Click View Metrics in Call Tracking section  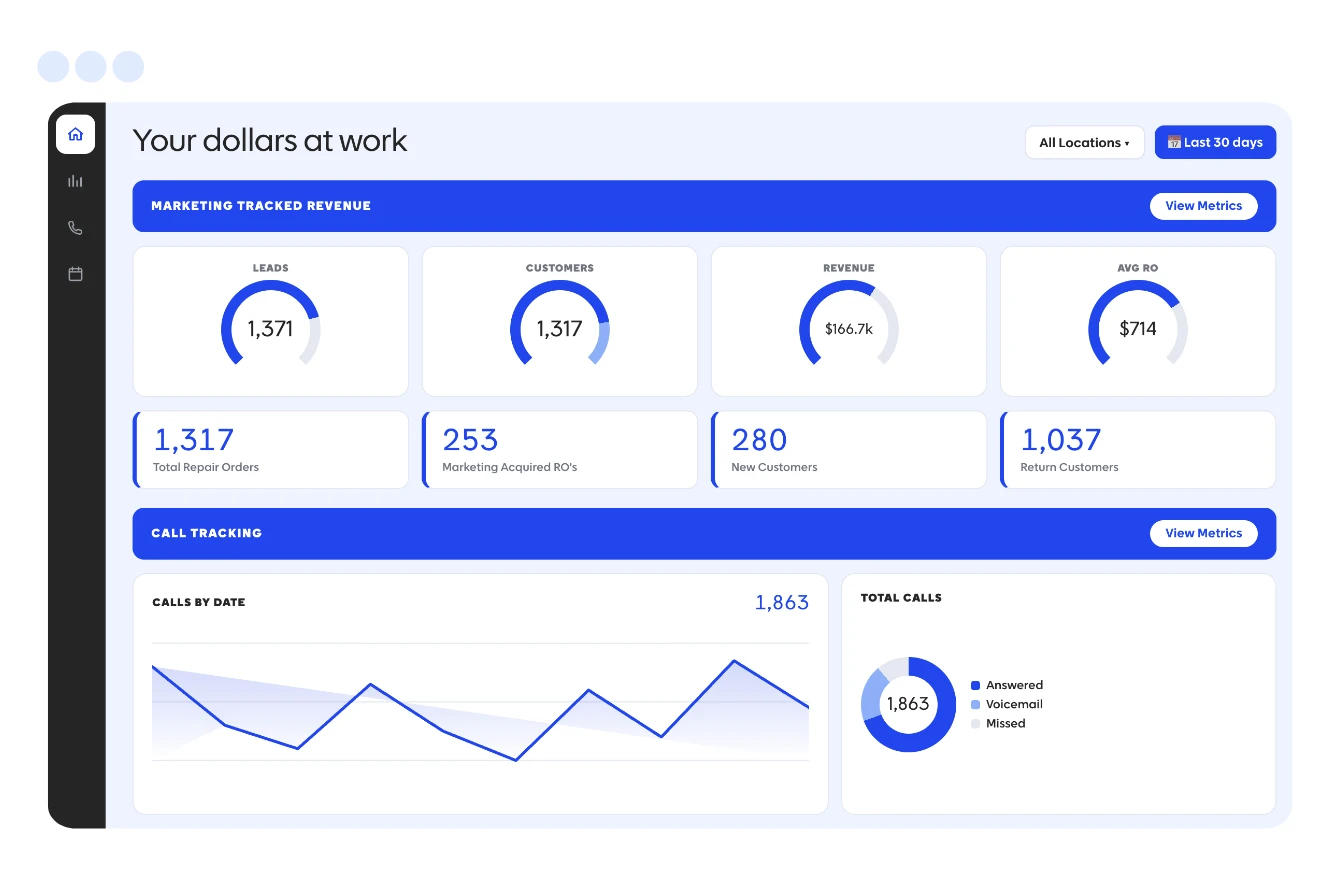1204,533
